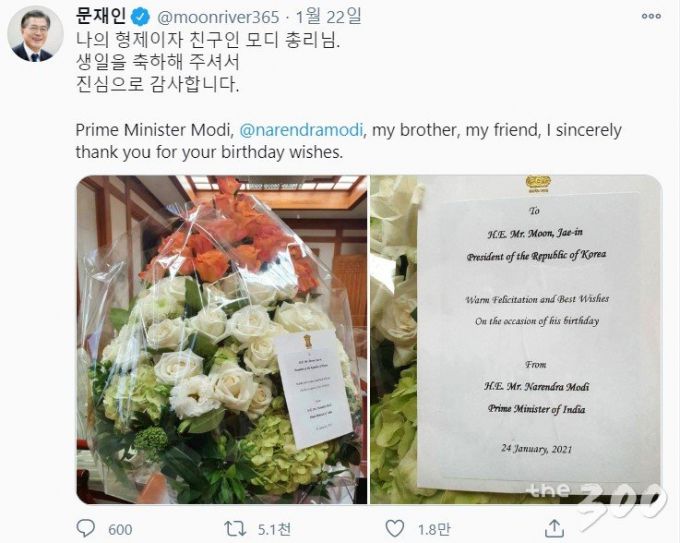
Task: Click the blue verified badge
Action: click(140, 17)
